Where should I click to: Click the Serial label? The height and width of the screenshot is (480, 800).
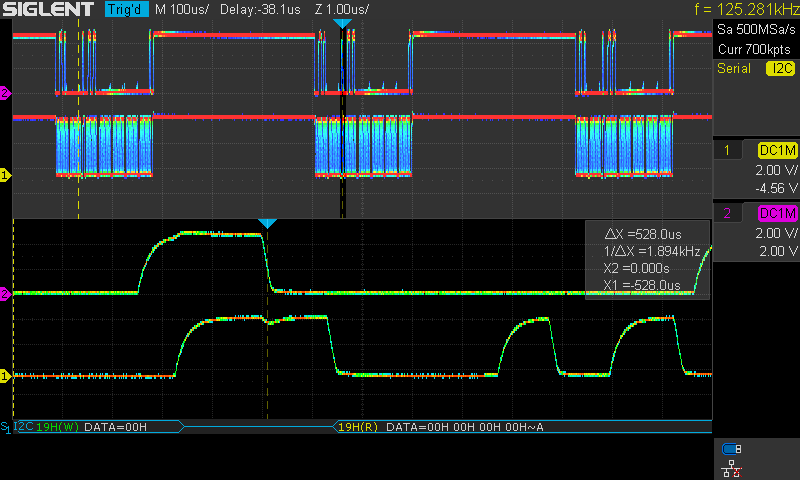click(x=734, y=68)
